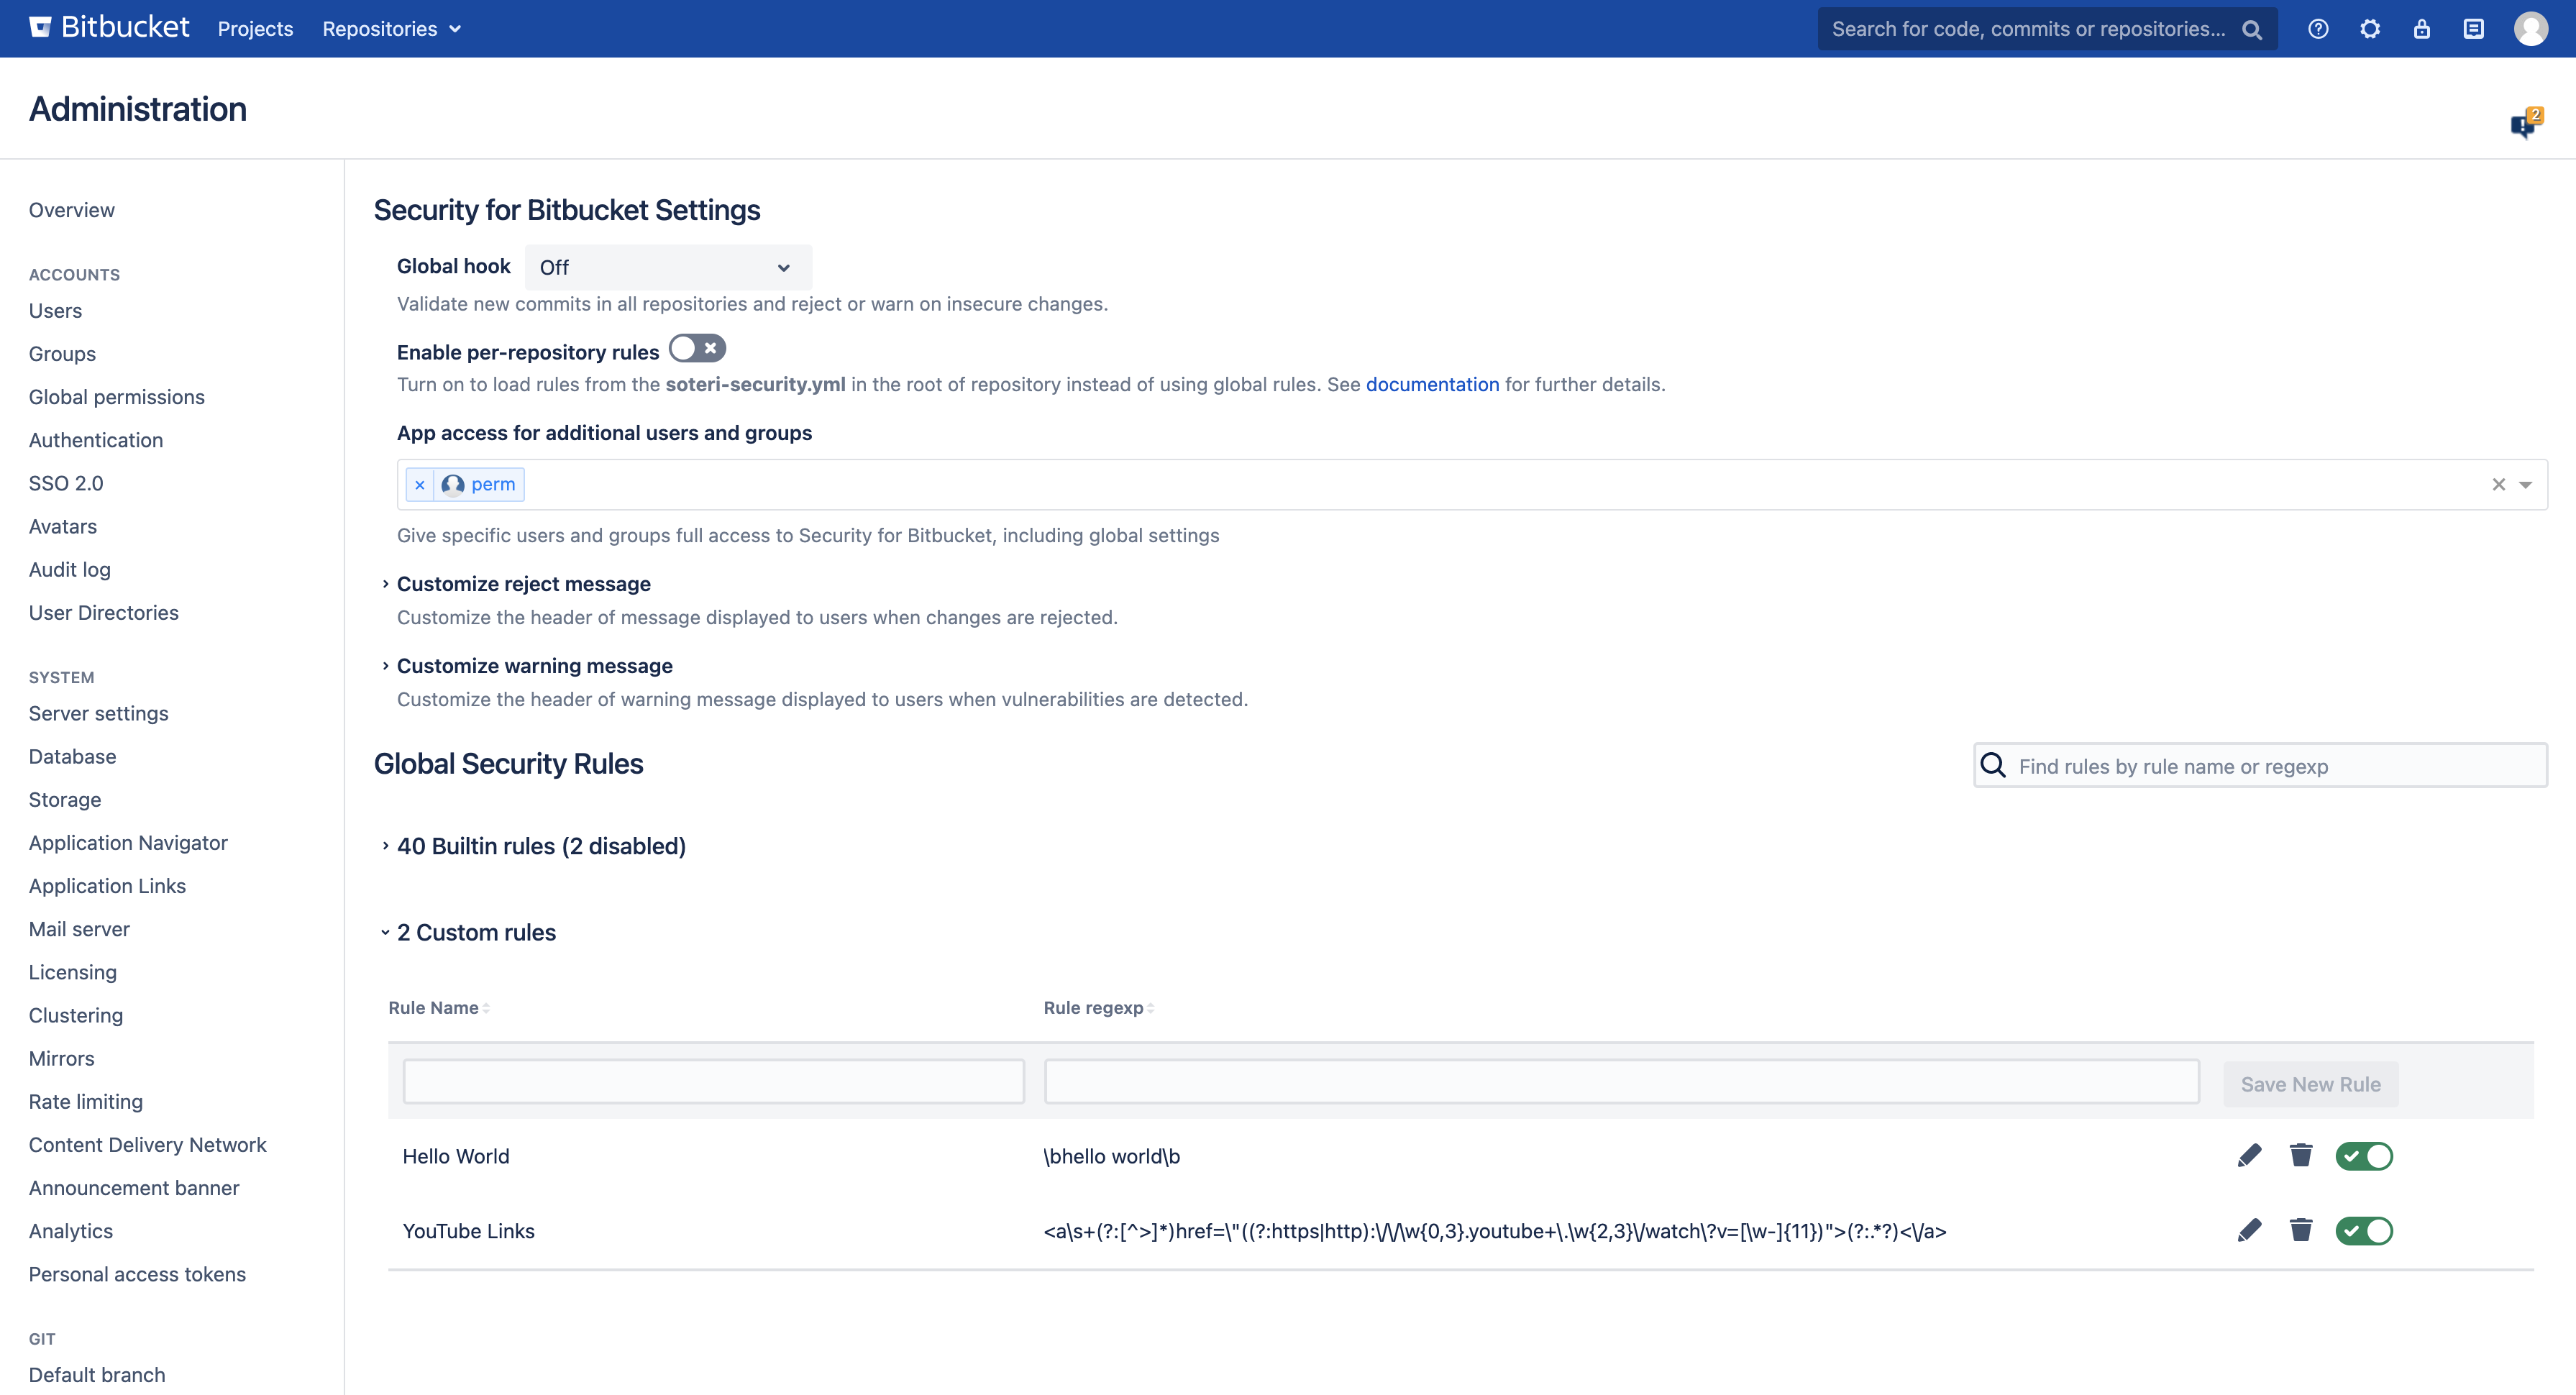Toggle Enable per-repository rules switch
The width and height of the screenshot is (2576, 1395).
coord(697,349)
